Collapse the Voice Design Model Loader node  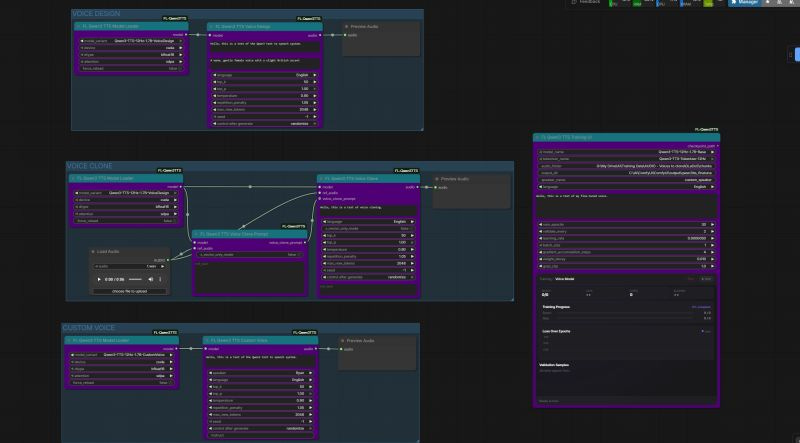pos(78,26)
